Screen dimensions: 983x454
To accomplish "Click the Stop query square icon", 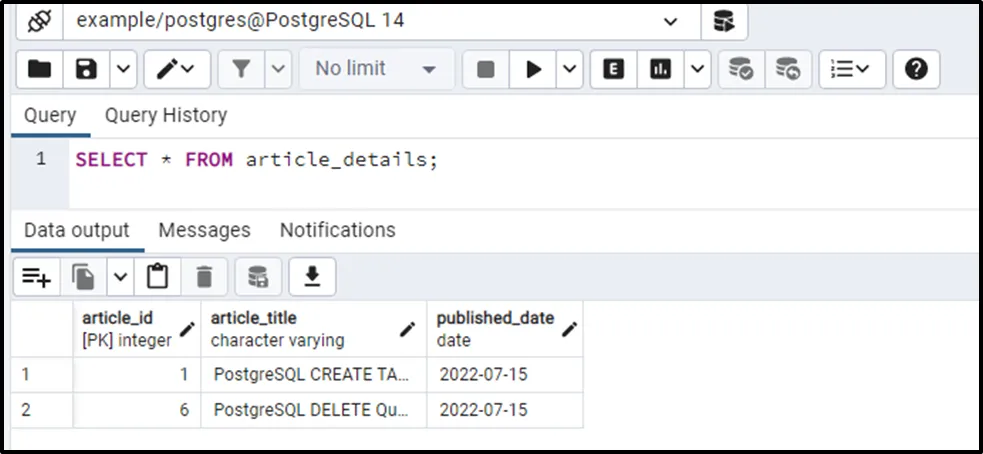I will pyautogui.click(x=486, y=69).
